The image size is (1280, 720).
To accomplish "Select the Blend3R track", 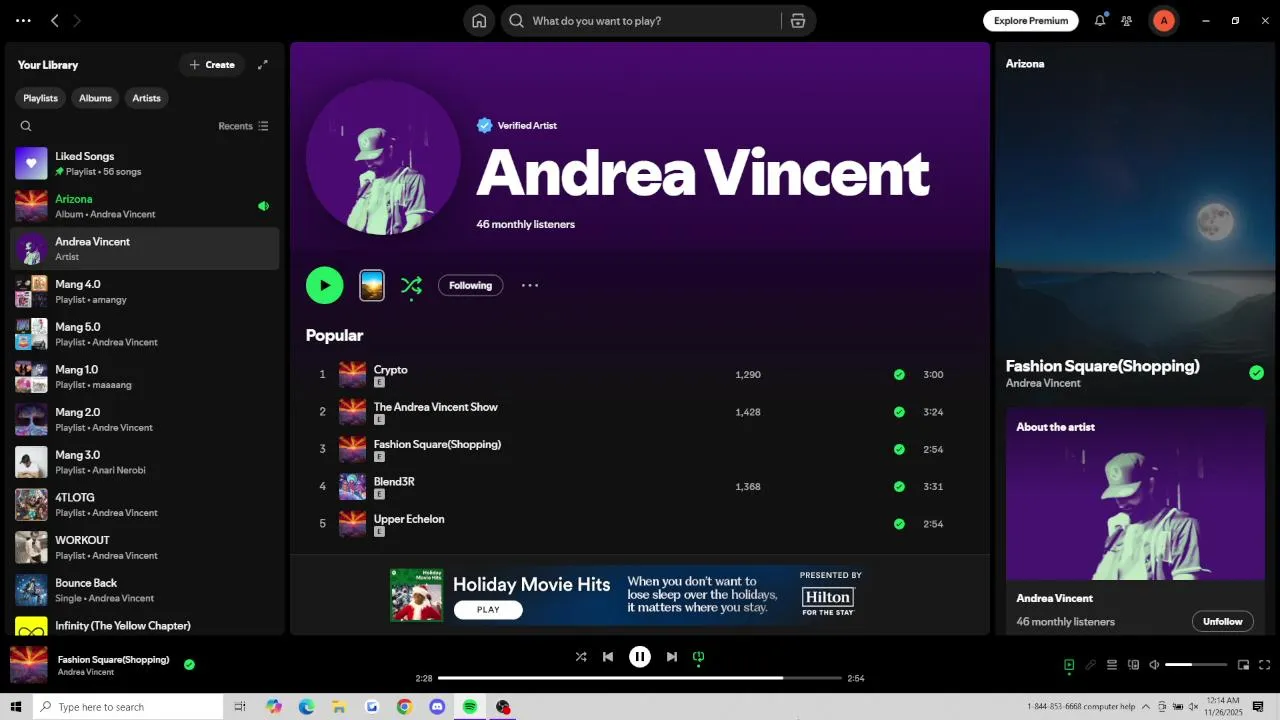I will (x=640, y=487).
